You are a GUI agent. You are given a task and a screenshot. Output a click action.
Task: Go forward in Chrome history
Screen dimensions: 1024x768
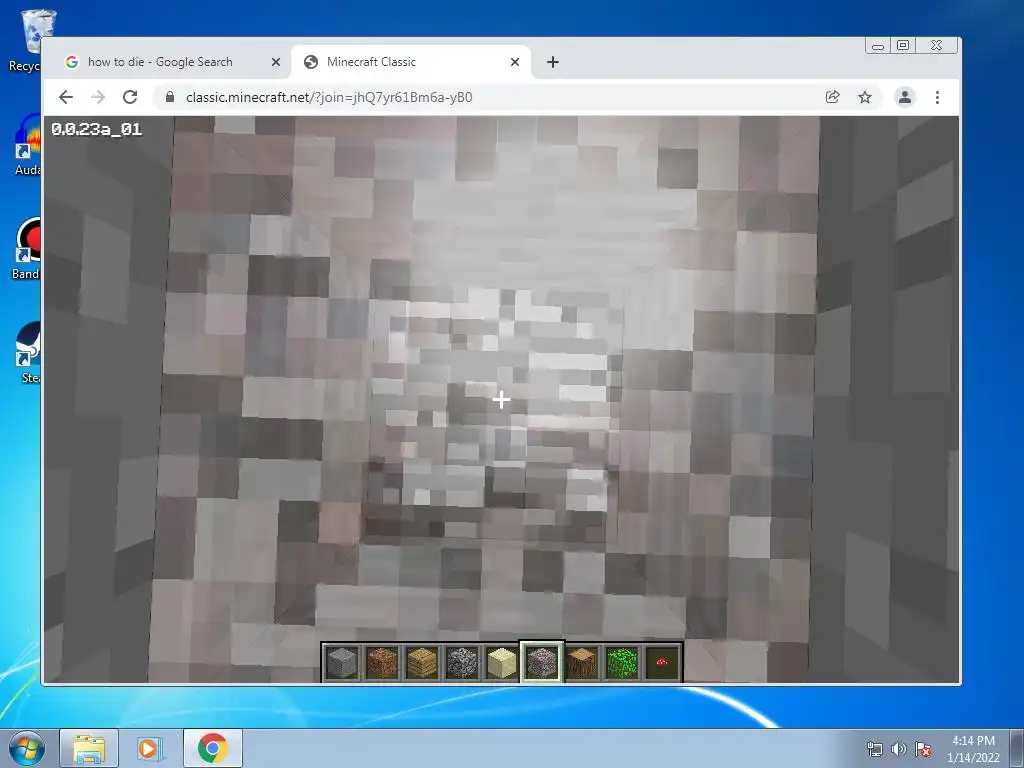[x=98, y=97]
